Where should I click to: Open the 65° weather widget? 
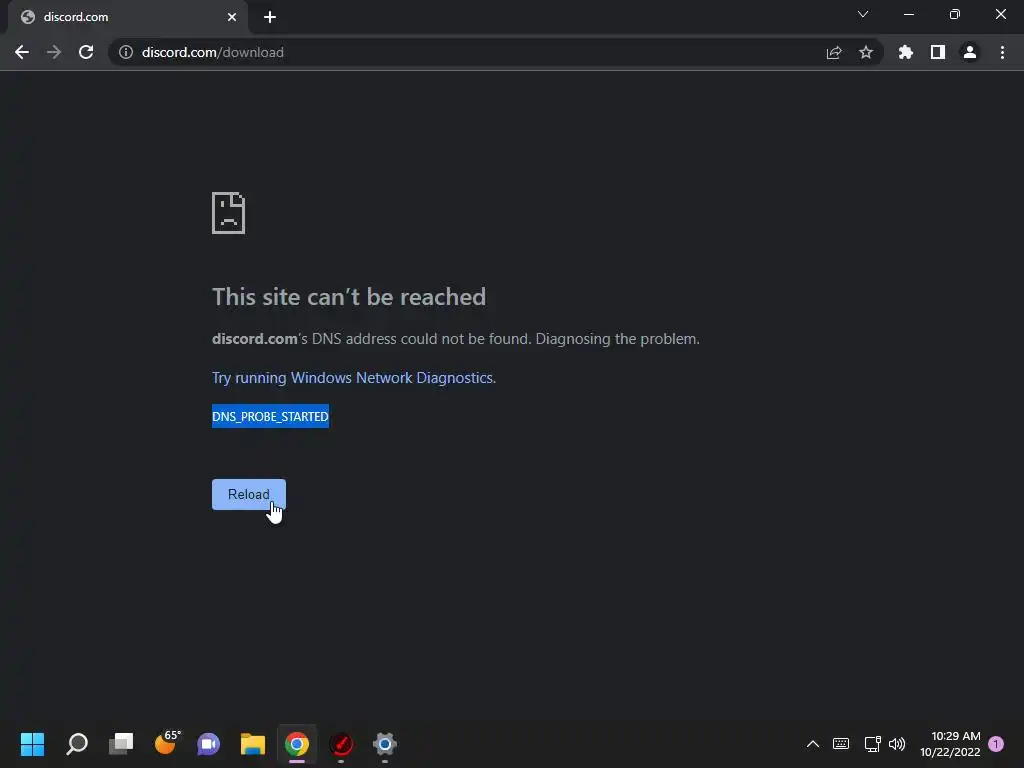[x=167, y=743]
